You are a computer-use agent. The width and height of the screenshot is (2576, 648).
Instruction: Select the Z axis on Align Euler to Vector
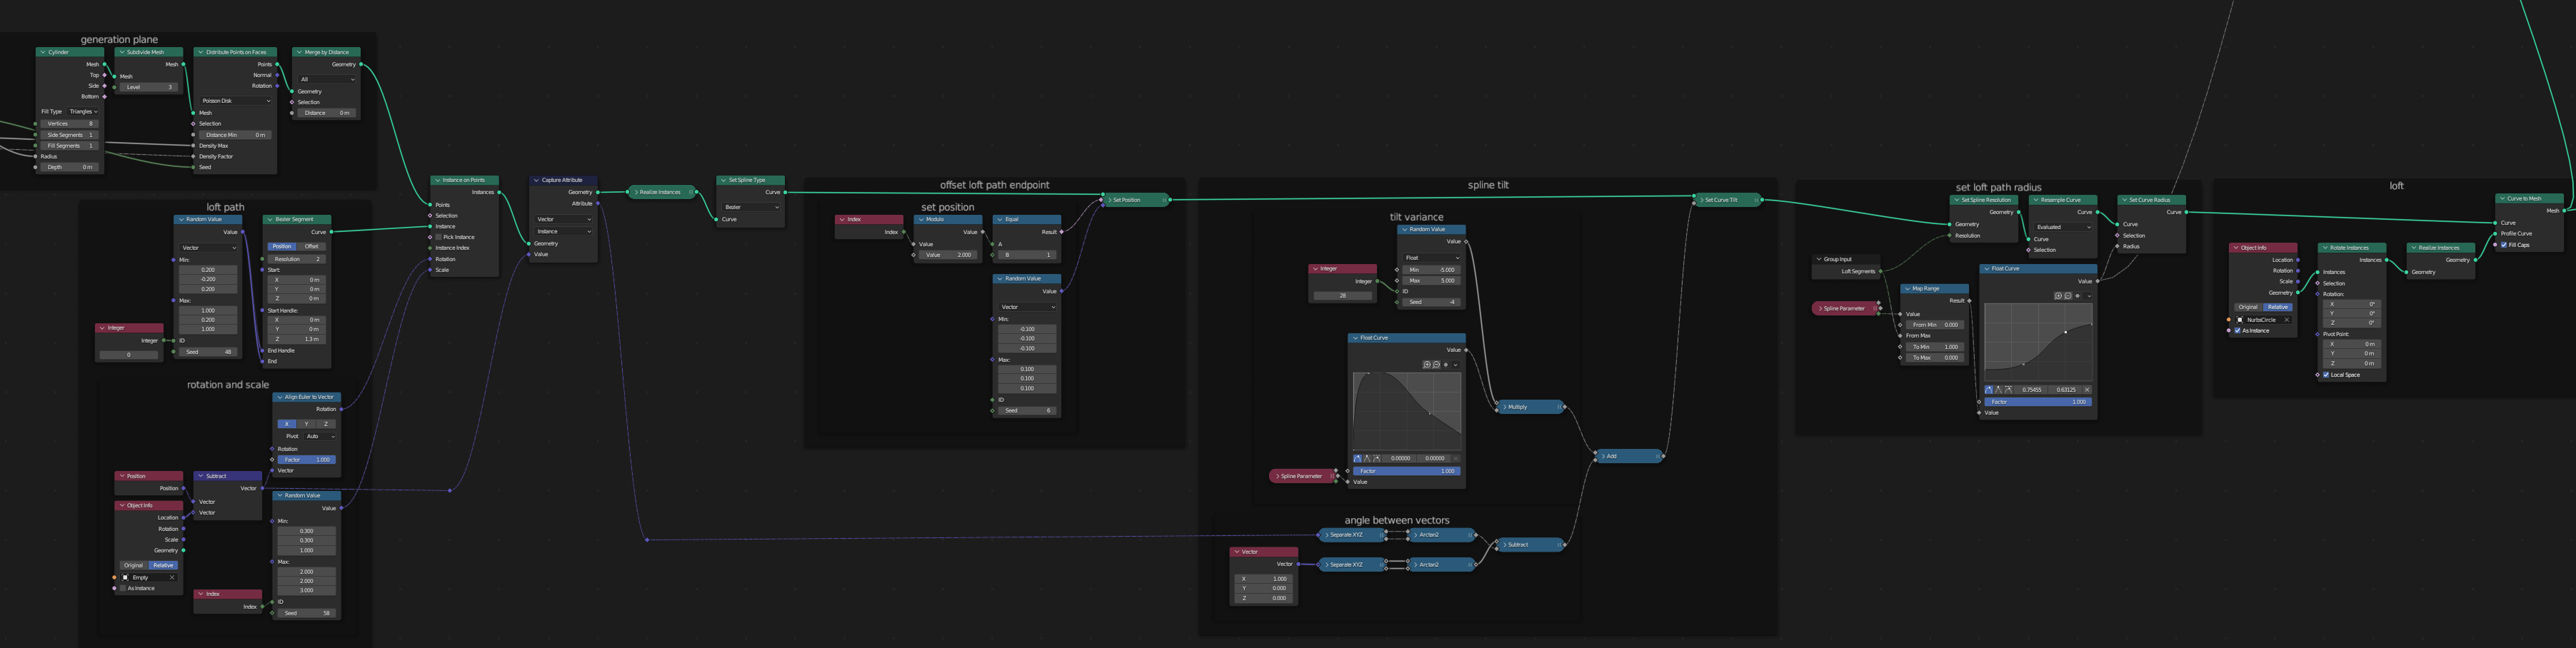[x=326, y=424]
